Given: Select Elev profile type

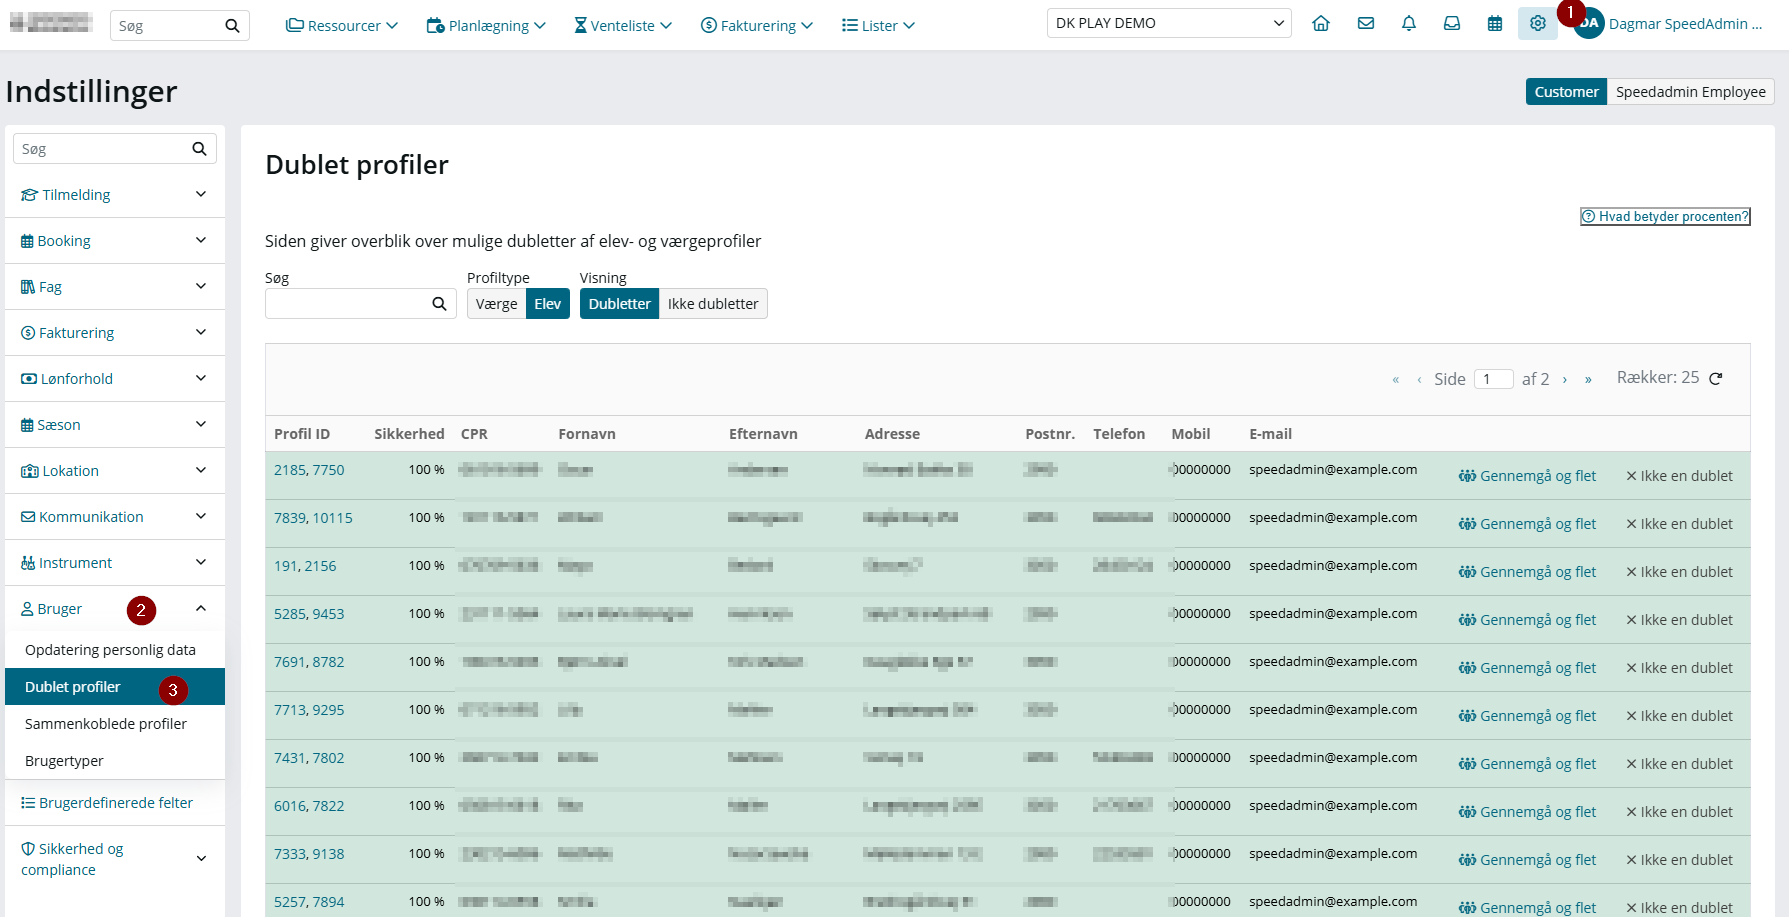Looking at the screenshot, I should (548, 304).
